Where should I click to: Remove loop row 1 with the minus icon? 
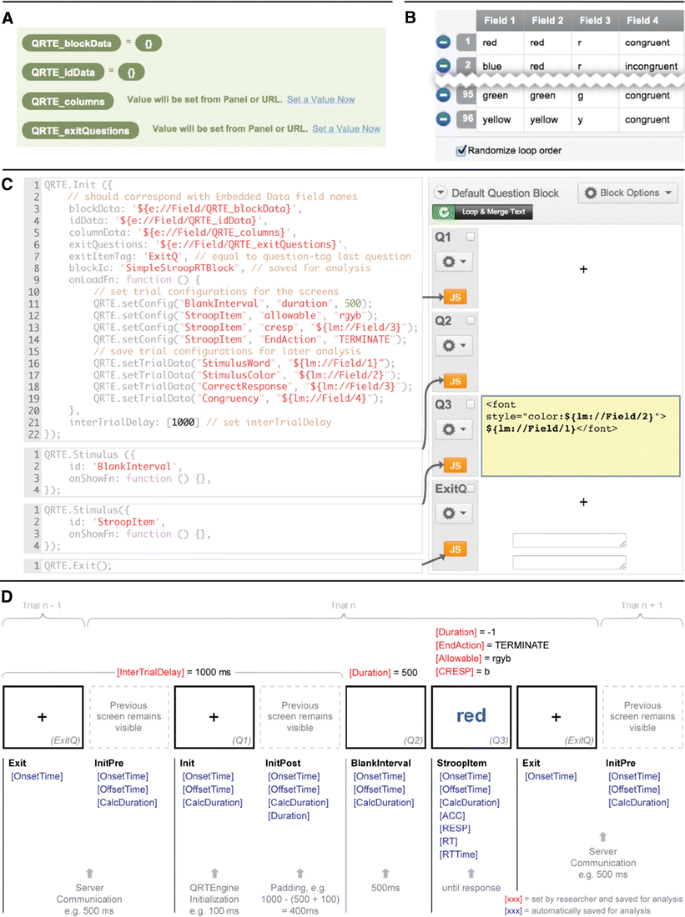[443, 44]
